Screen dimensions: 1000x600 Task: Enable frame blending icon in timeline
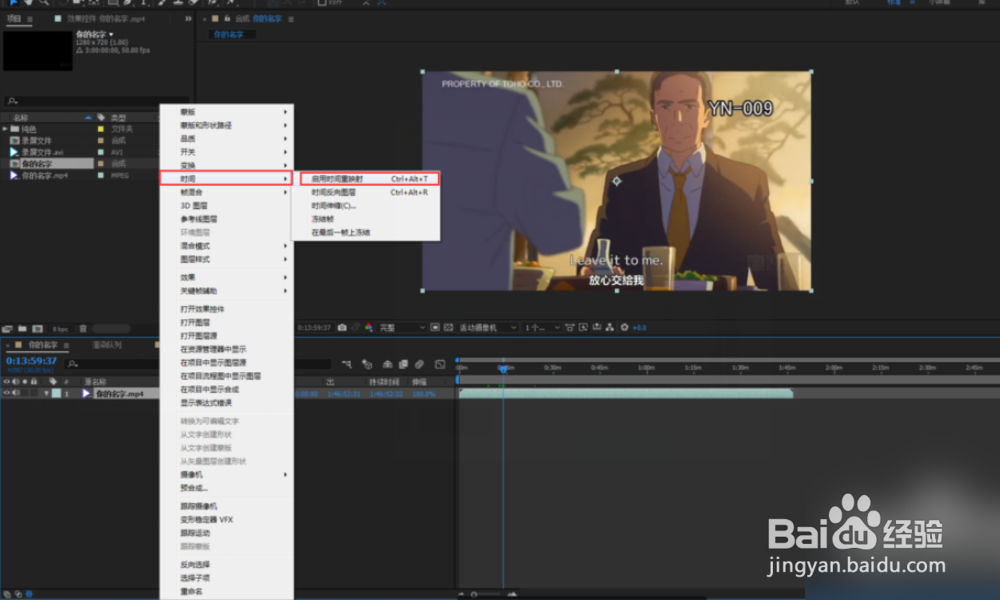click(403, 364)
